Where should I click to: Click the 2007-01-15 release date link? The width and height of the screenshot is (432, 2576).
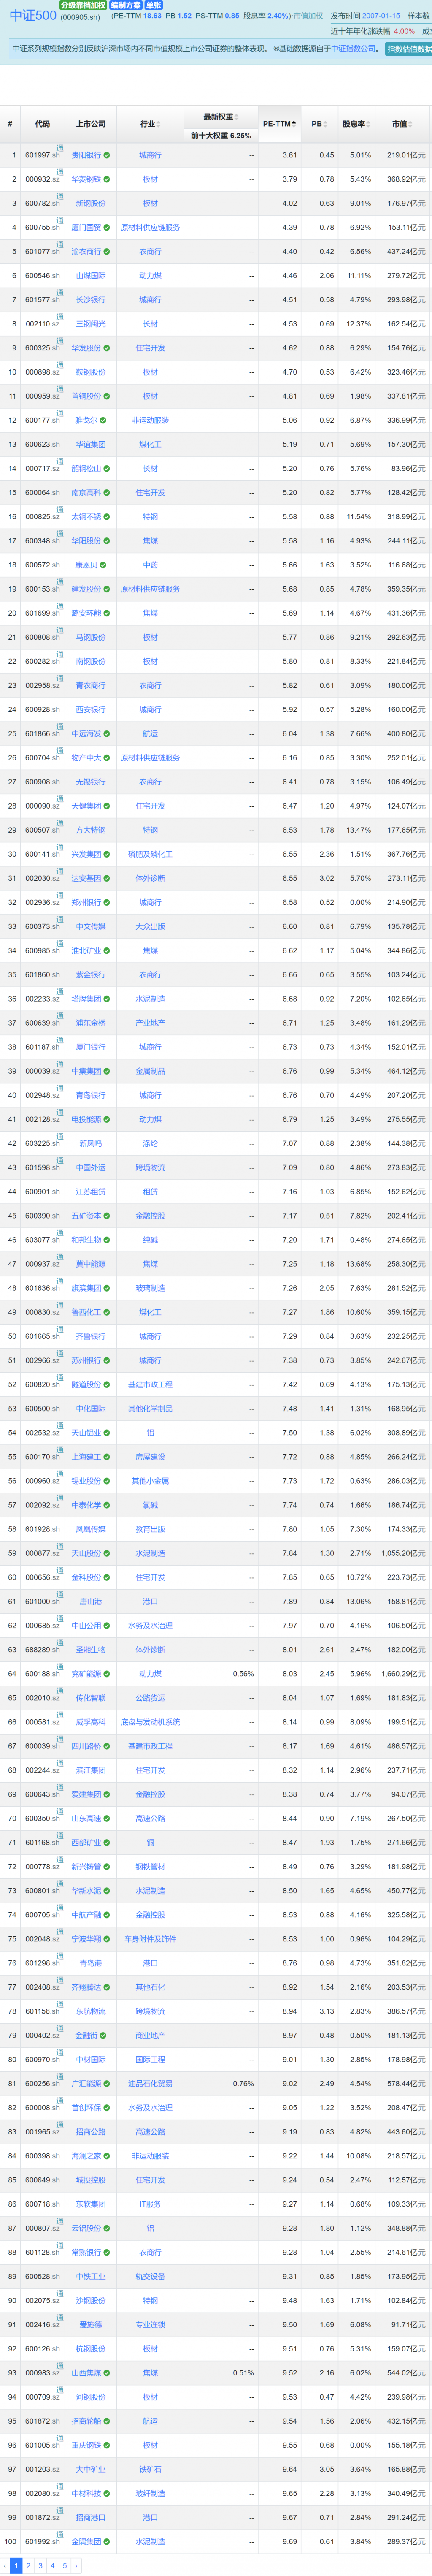coord(381,16)
